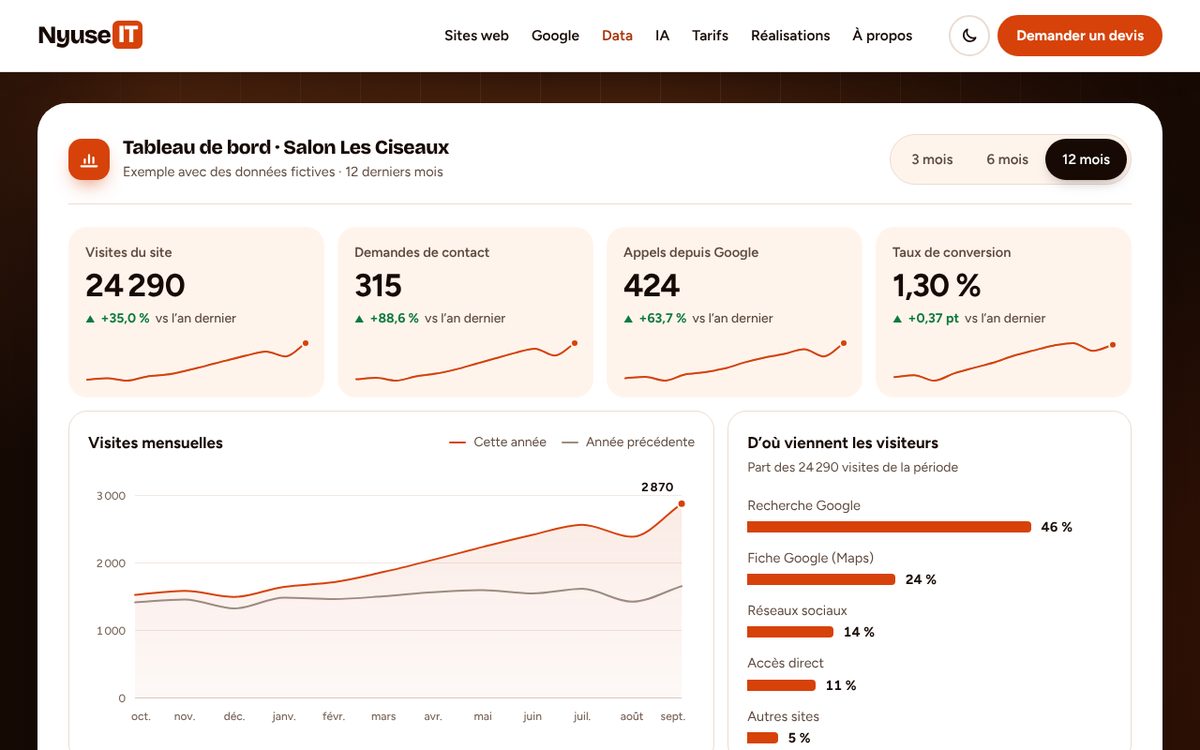Click the Demandes de contact card
The width and height of the screenshot is (1200, 750).
pos(465,312)
